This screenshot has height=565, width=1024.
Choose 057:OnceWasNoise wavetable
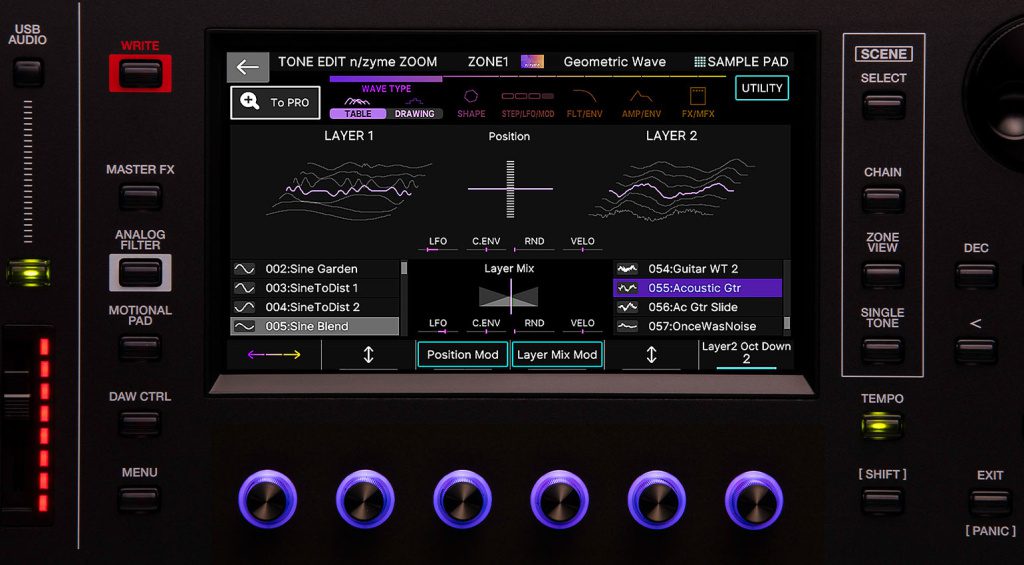pyautogui.click(x=697, y=326)
